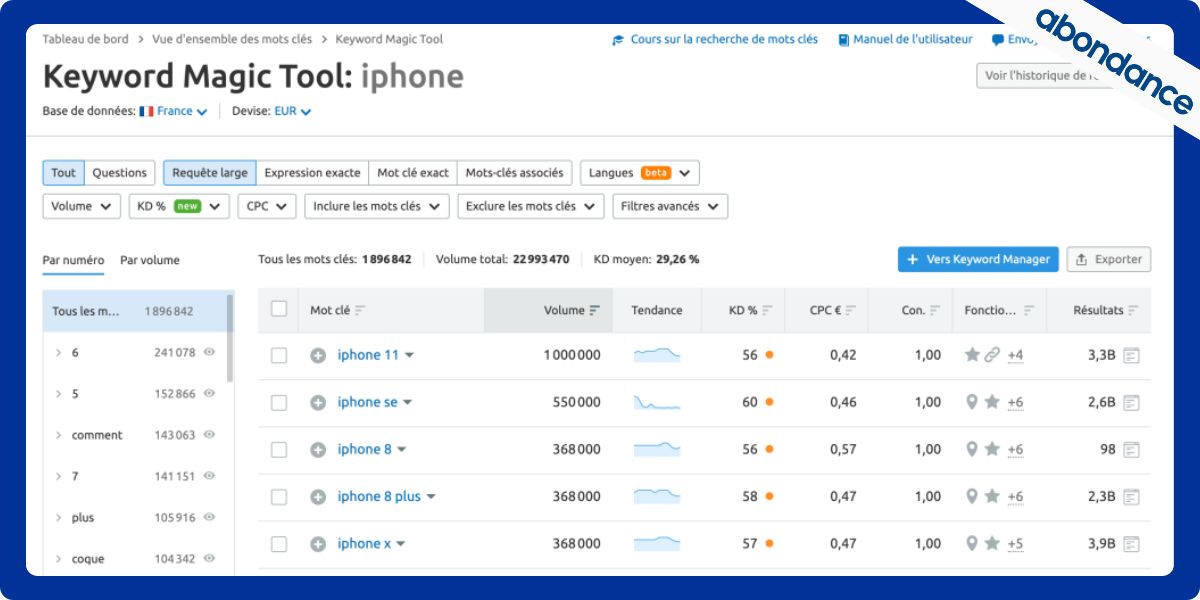This screenshot has width=1200, height=600.
Task: Go to Tableau de bord breadcrumb
Action: tap(85, 40)
